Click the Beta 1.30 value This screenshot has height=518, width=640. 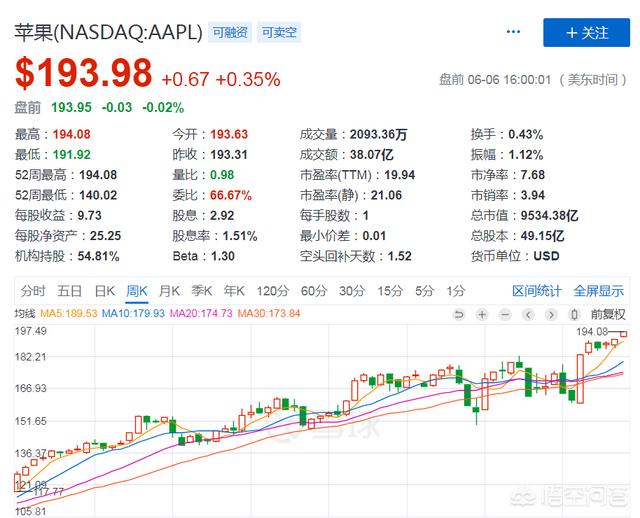coord(222,256)
